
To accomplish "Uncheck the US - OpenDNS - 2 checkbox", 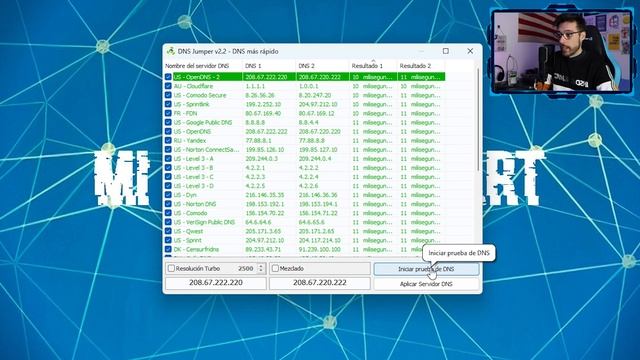I will (168, 77).
